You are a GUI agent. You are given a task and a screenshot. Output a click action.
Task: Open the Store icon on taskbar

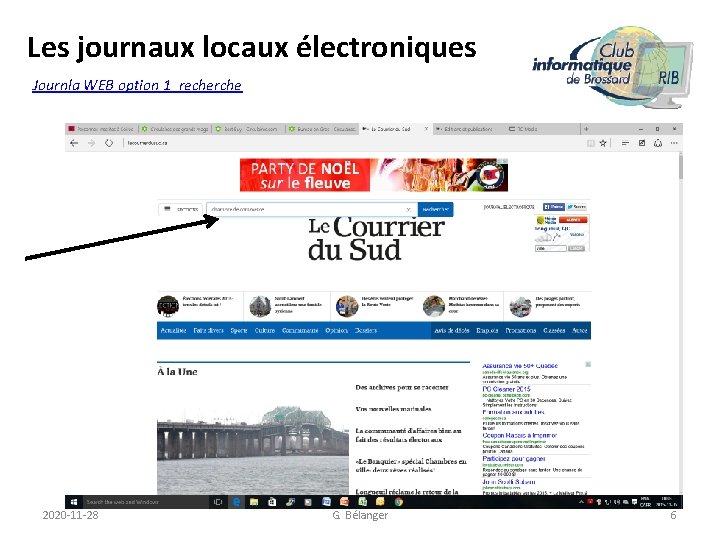point(272,502)
